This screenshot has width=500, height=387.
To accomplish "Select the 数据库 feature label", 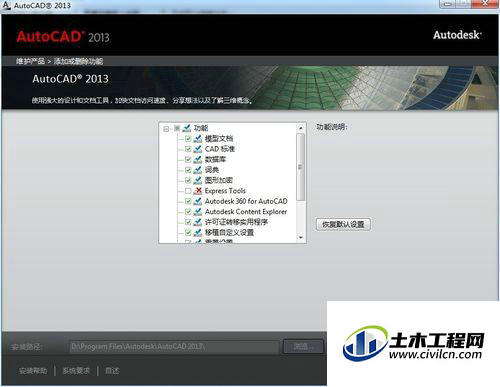I will pos(216,159).
